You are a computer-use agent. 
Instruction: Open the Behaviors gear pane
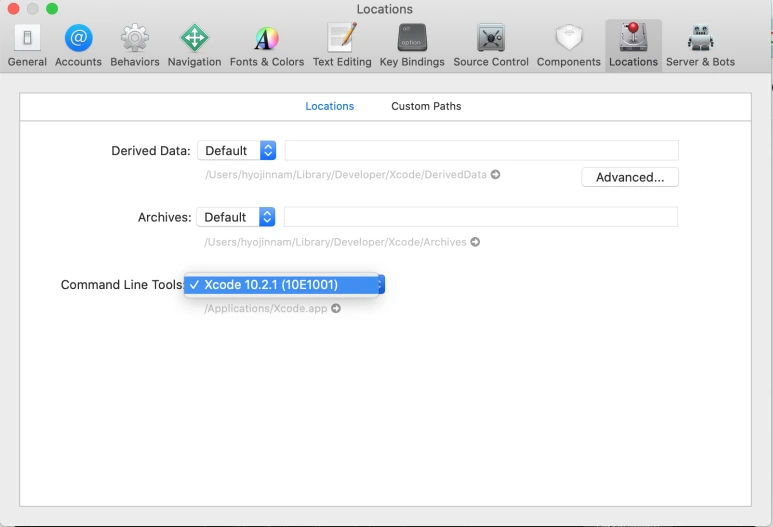[x=135, y=46]
